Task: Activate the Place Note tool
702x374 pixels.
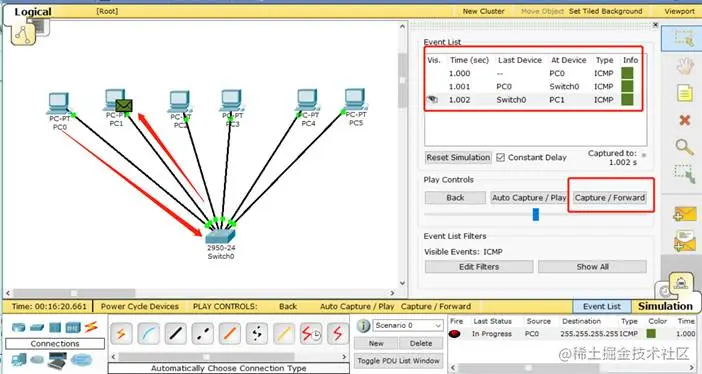Action: (x=685, y=94)
